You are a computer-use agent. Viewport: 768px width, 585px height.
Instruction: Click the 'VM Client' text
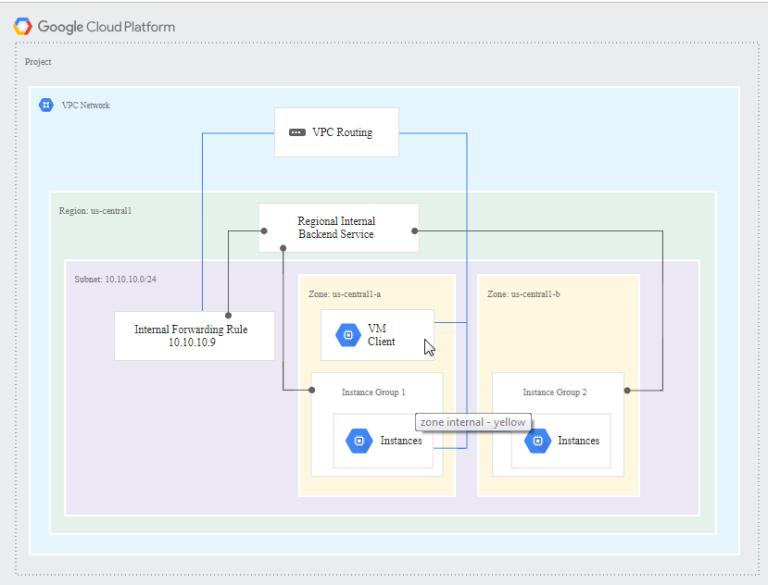pos(381,335)
